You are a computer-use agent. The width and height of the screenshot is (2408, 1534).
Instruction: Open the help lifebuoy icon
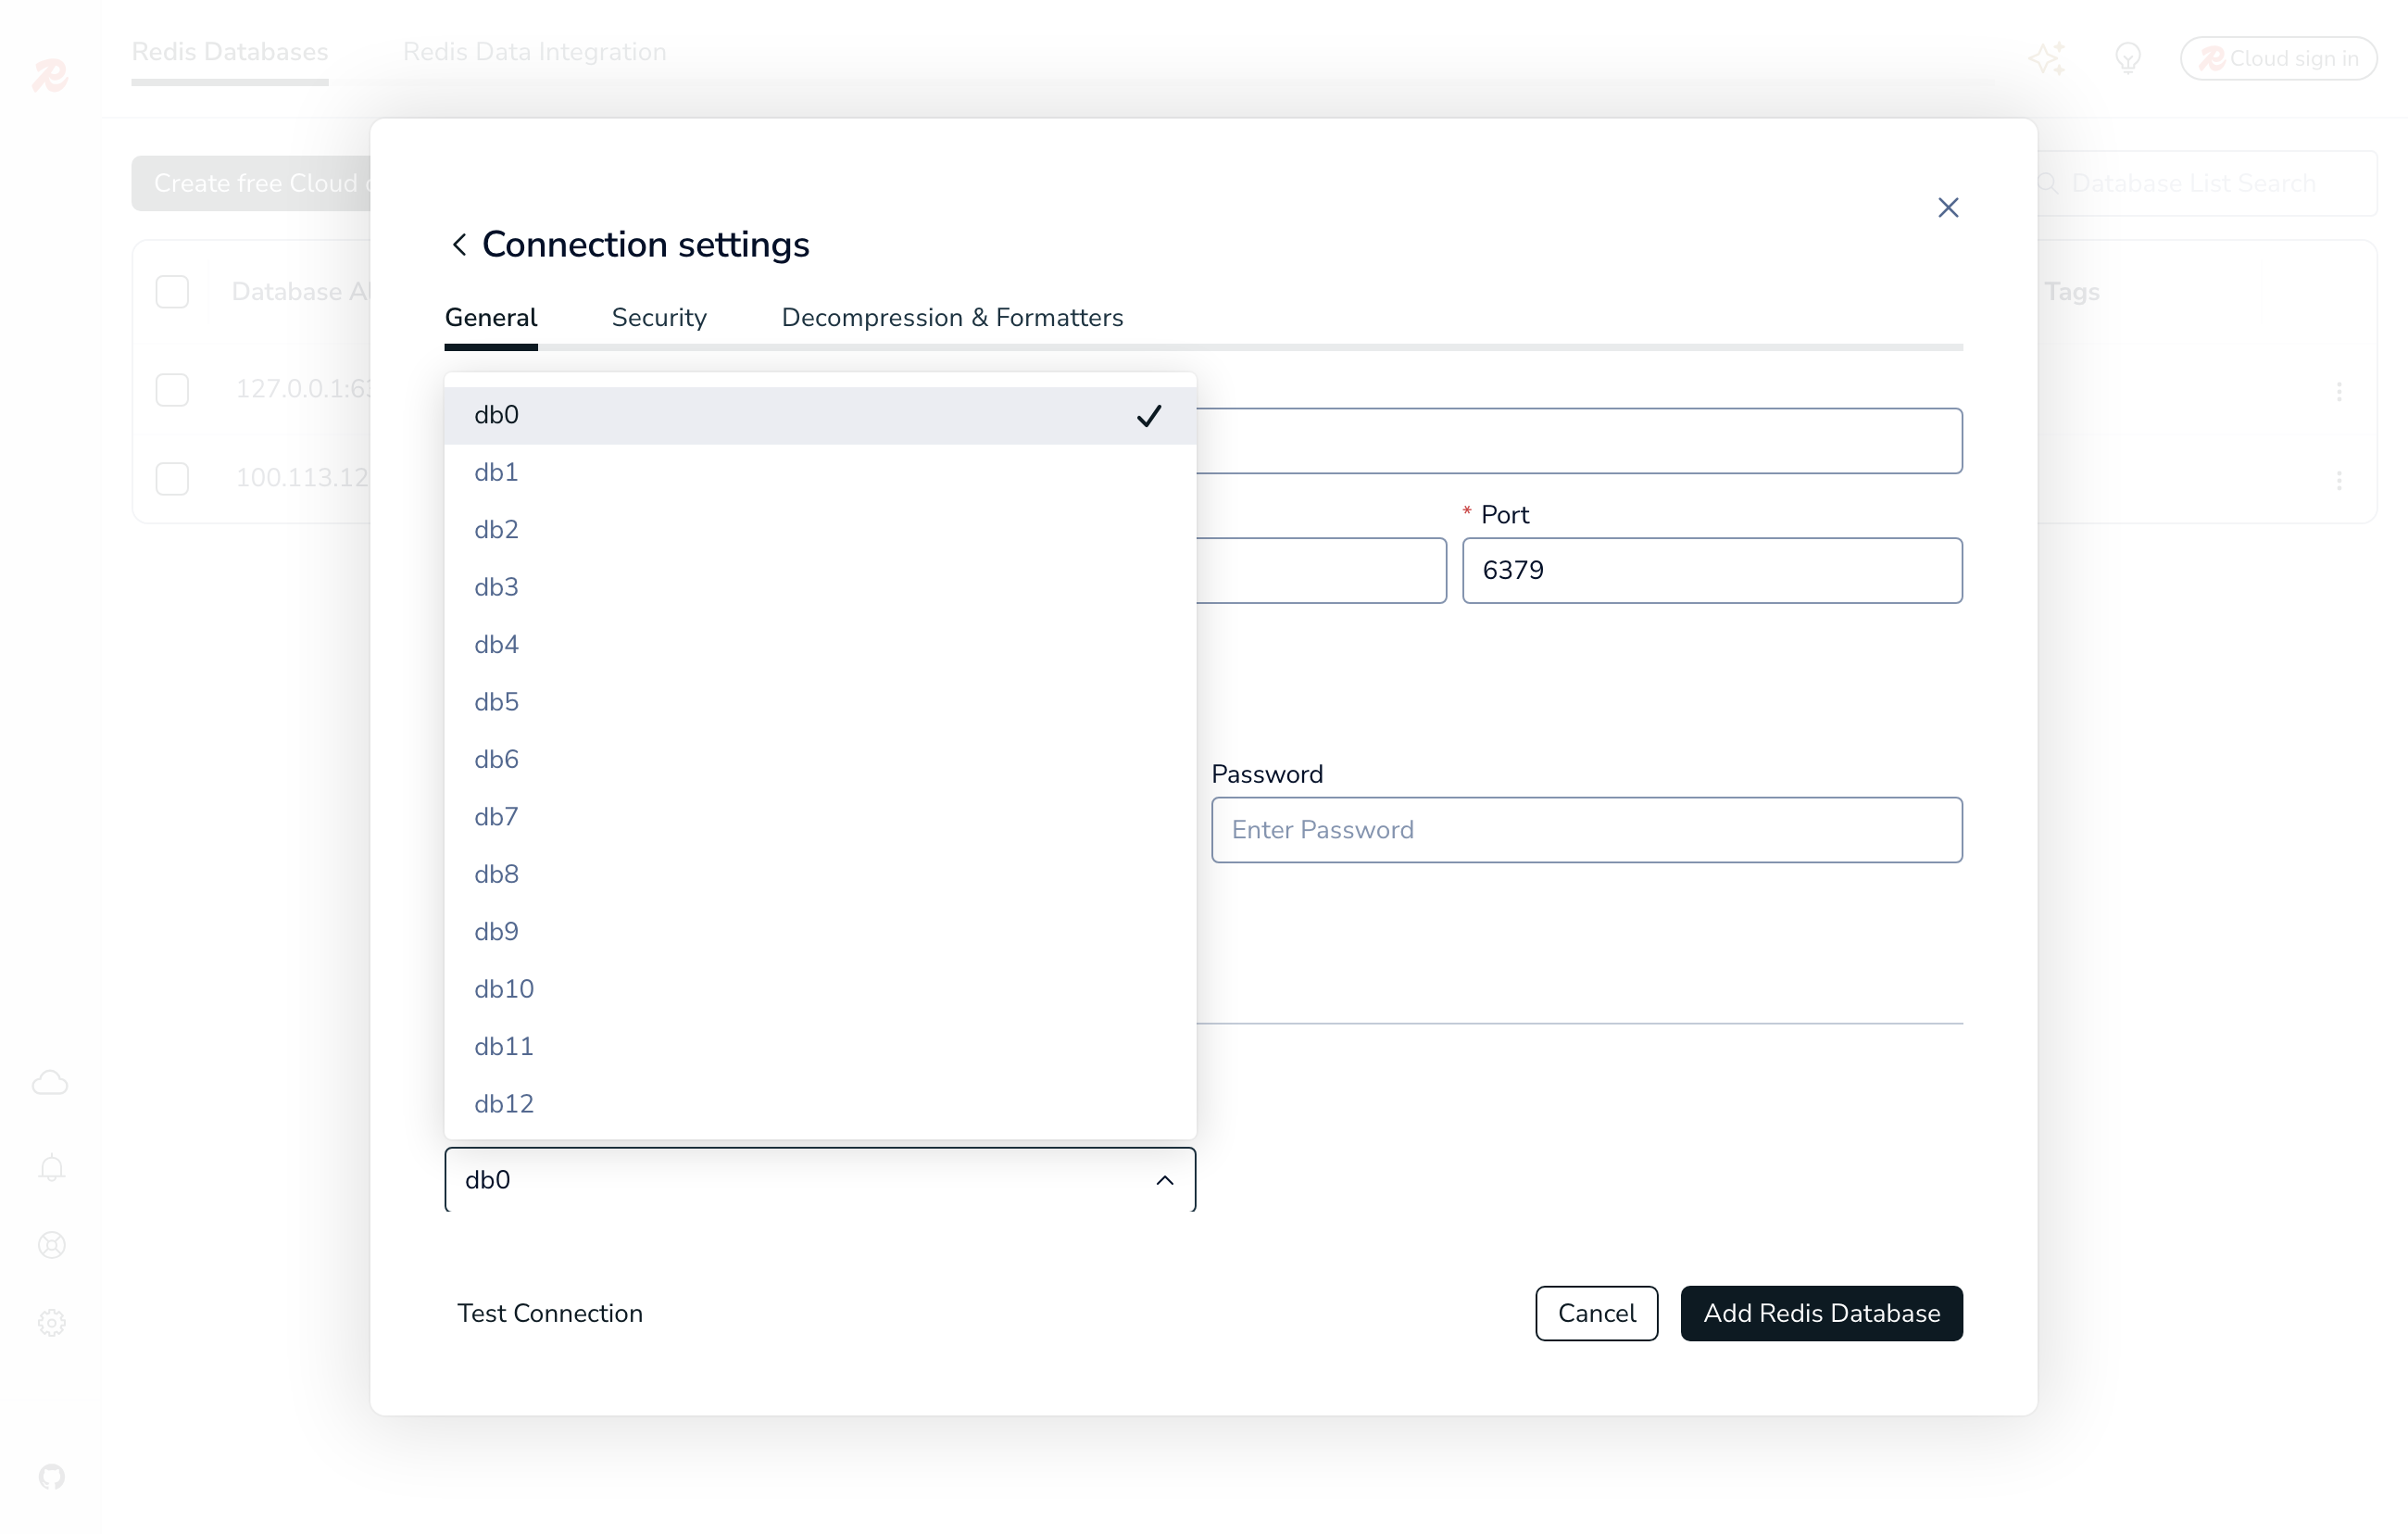pyautogui.click(x=52, y=1245)
